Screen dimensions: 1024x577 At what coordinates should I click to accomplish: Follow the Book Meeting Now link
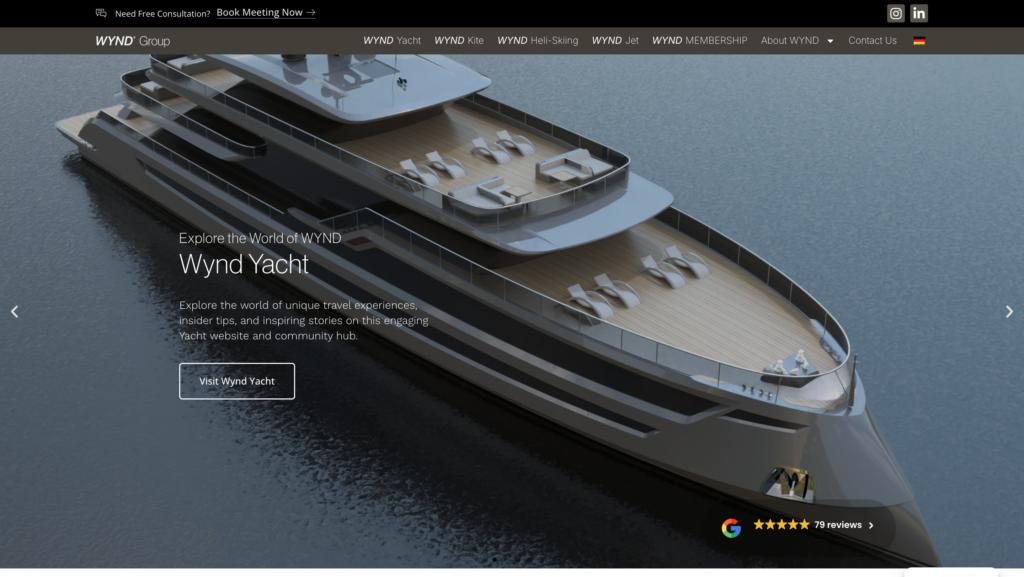coord(266,13)
